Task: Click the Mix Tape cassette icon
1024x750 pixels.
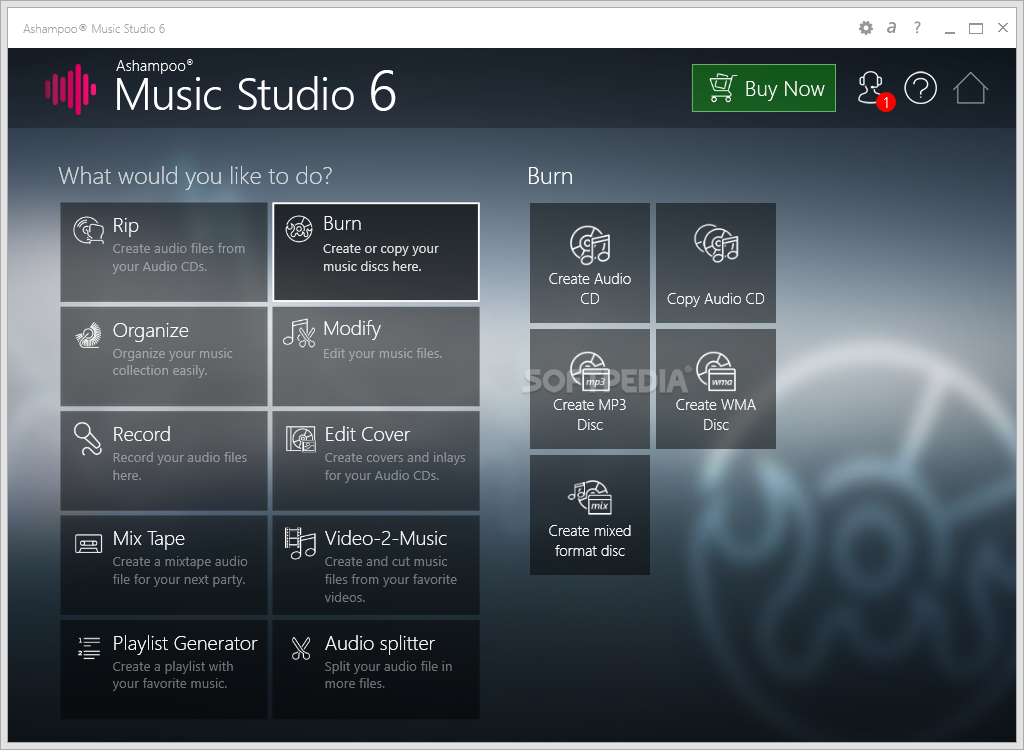Action: point(89,544)
